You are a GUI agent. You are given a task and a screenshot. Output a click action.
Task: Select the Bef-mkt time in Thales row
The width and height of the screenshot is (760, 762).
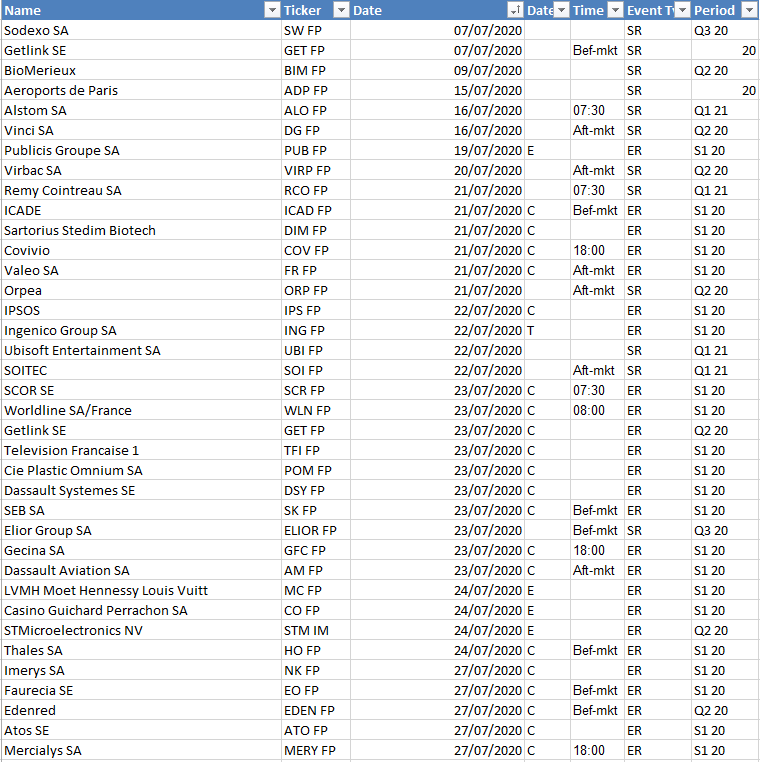click(597, 650)
